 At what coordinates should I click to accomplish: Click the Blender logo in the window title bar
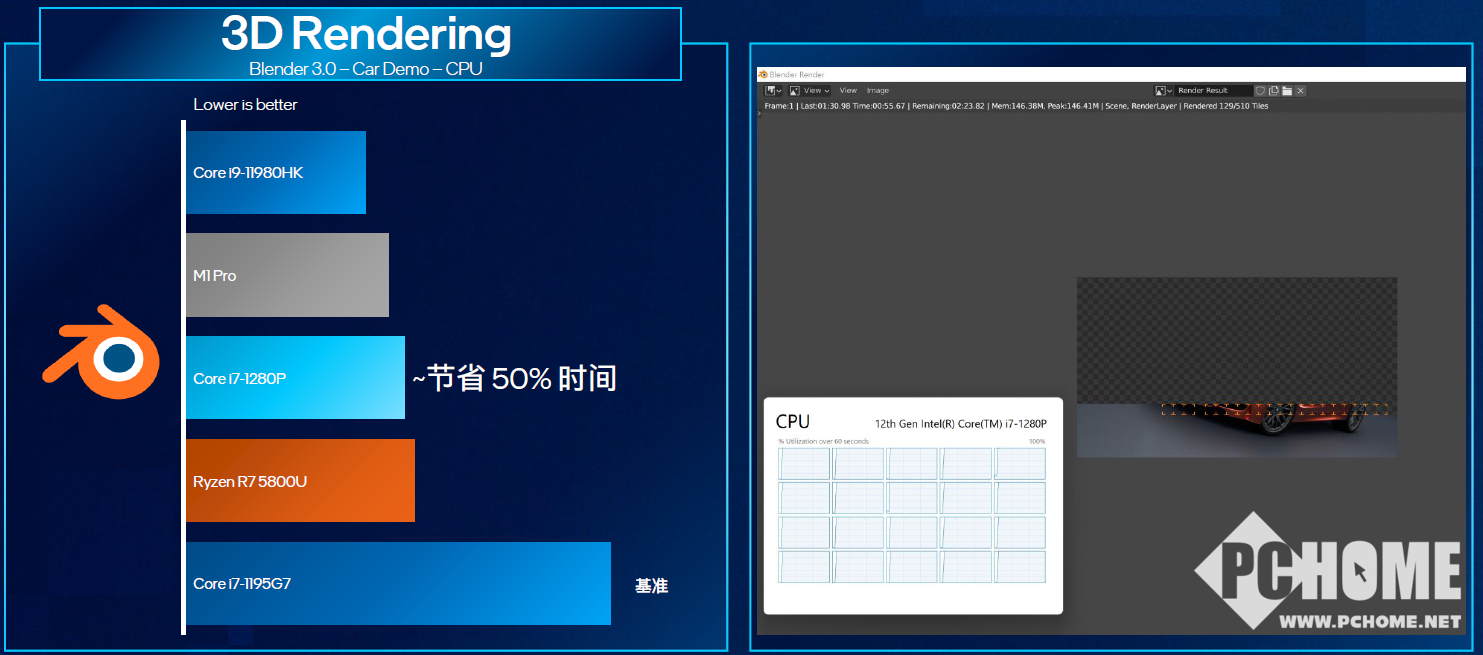[x=762, y=74]
